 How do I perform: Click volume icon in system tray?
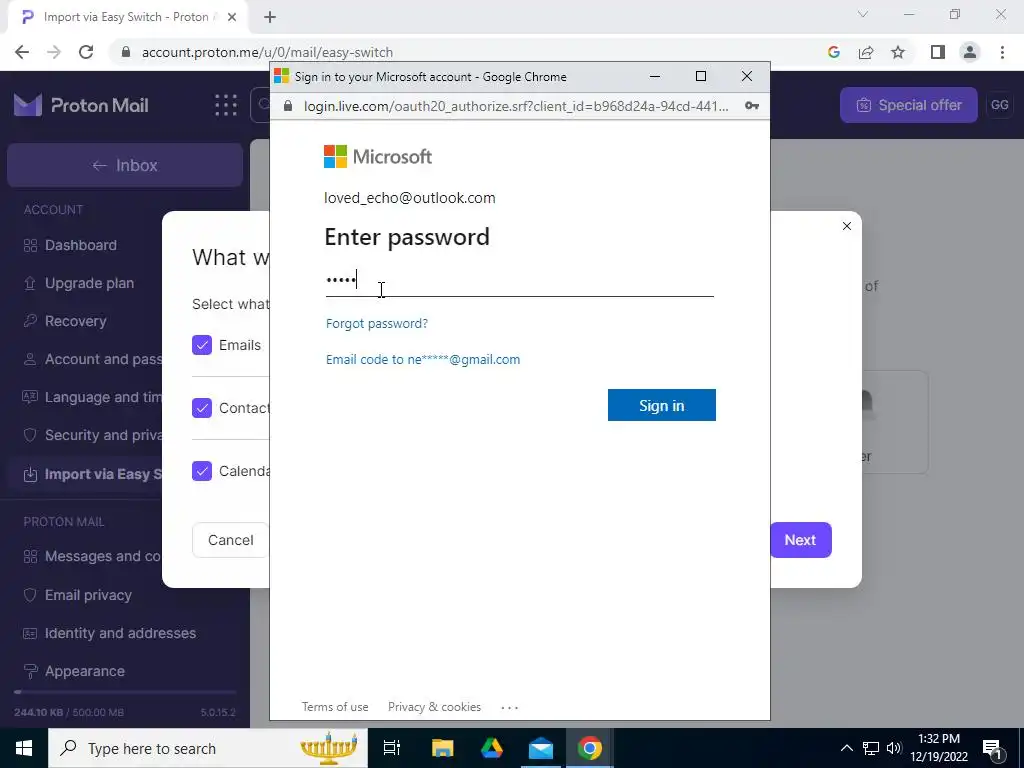coord(894,748)
